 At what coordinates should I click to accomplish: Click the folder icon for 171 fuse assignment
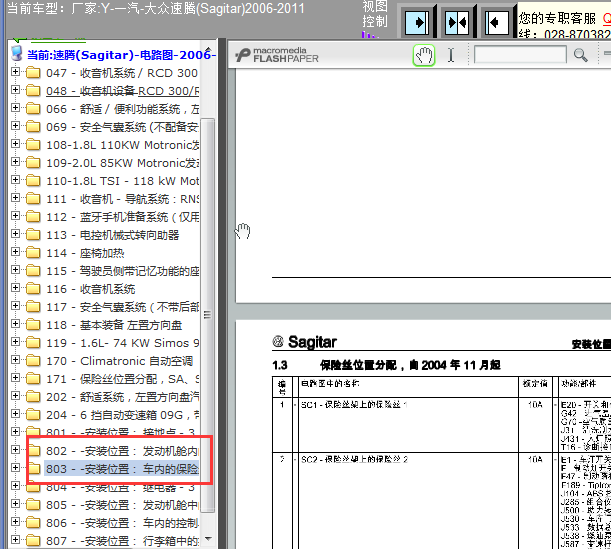33,379
